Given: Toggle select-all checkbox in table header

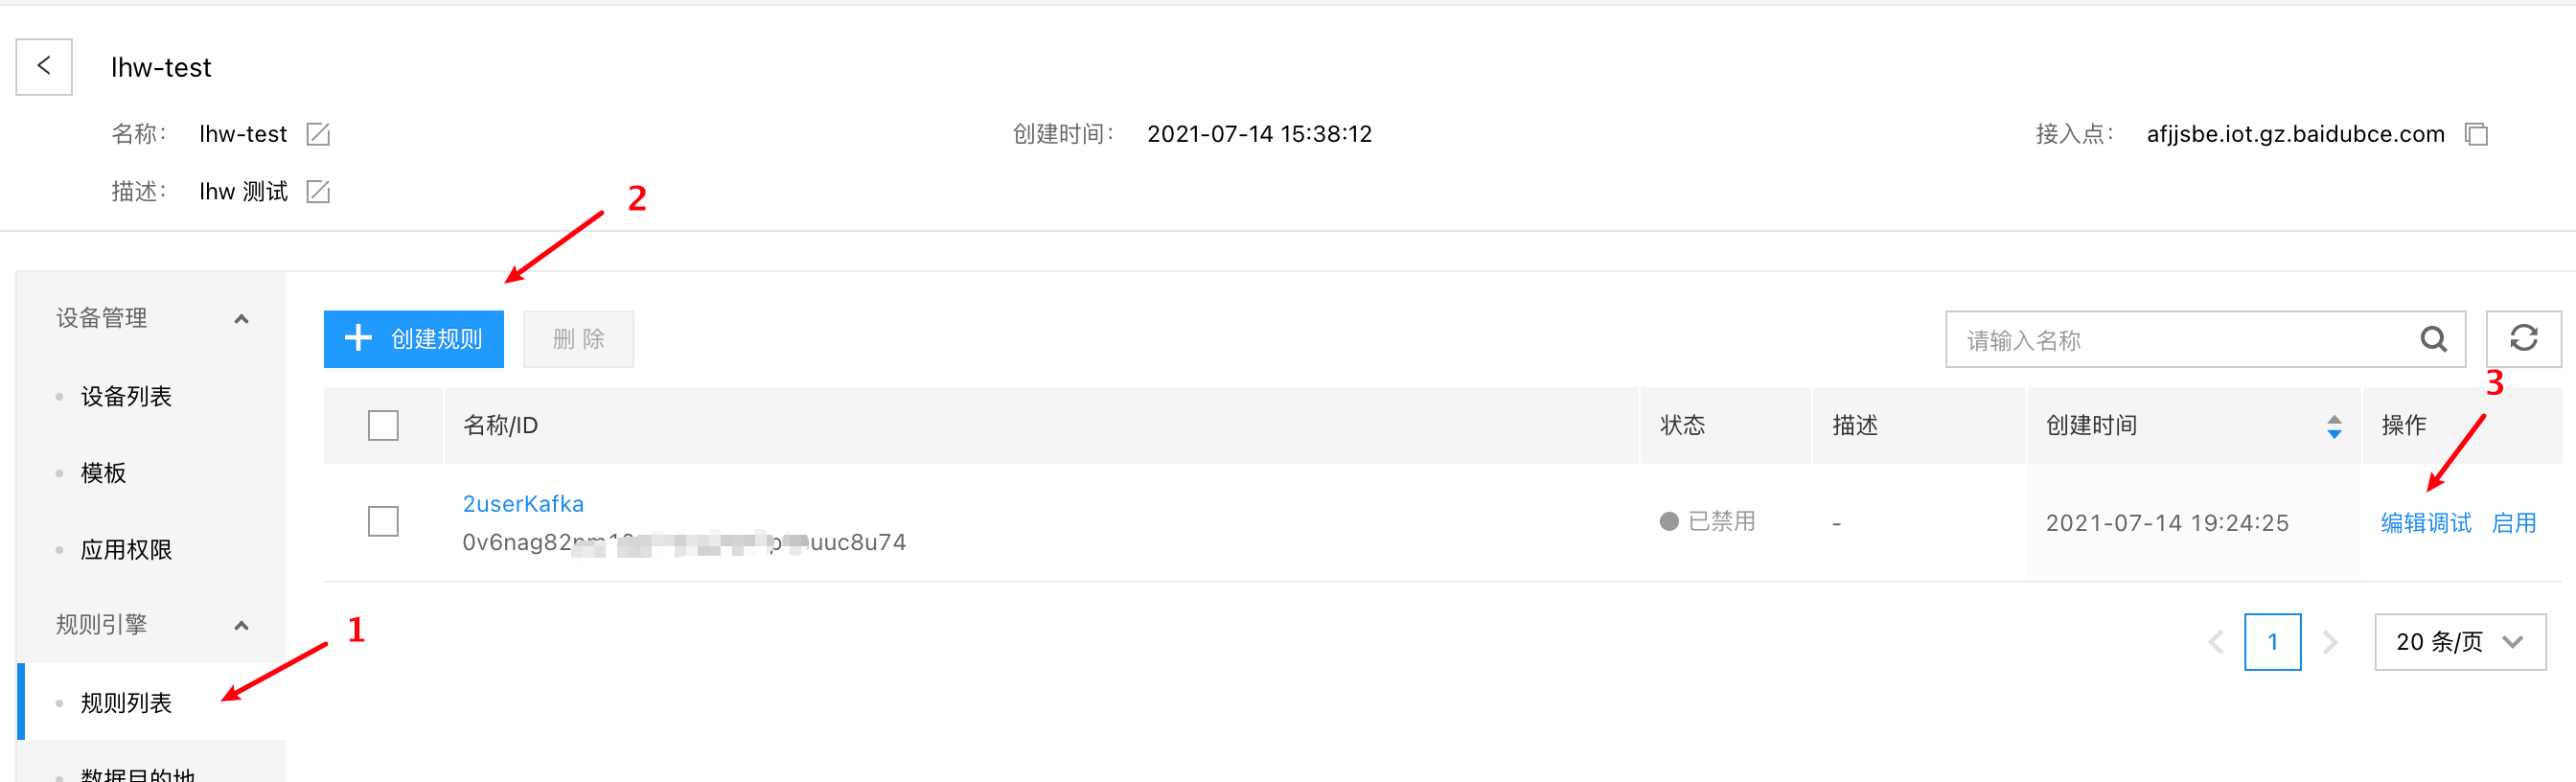Looking at the screenshot, I should (383, 426).
